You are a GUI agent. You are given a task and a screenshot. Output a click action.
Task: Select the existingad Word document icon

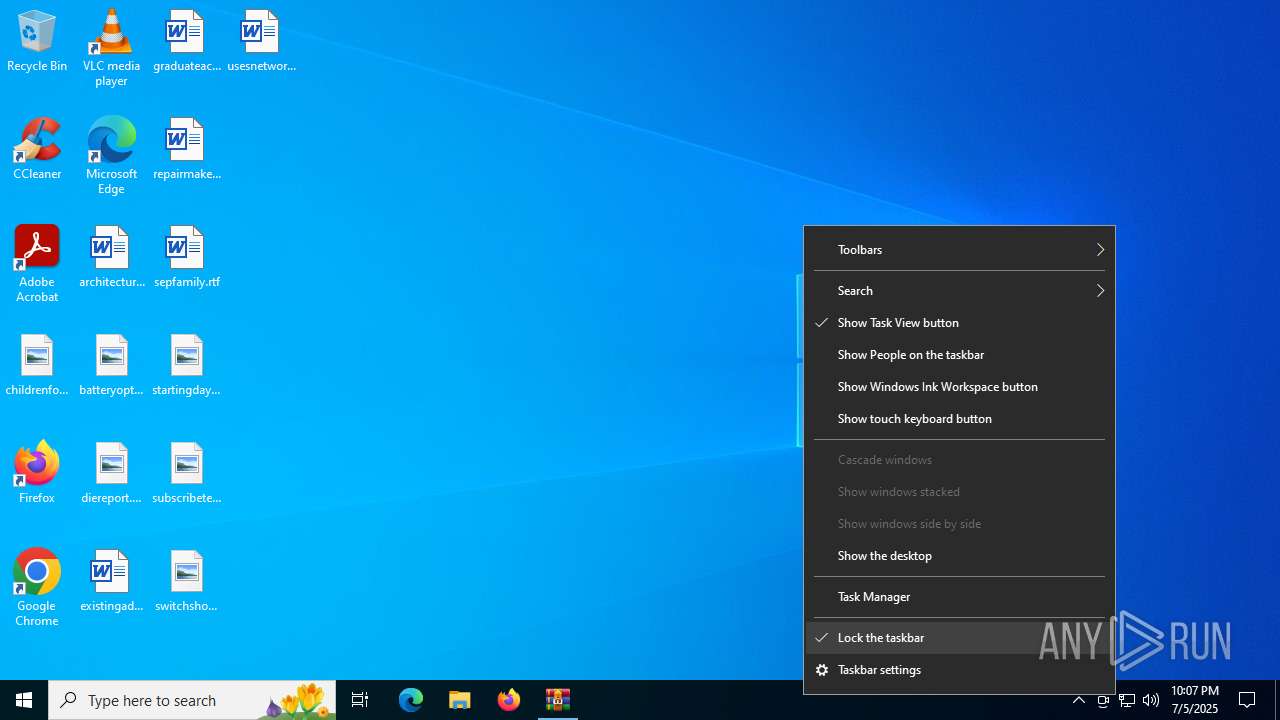(111, 582)
